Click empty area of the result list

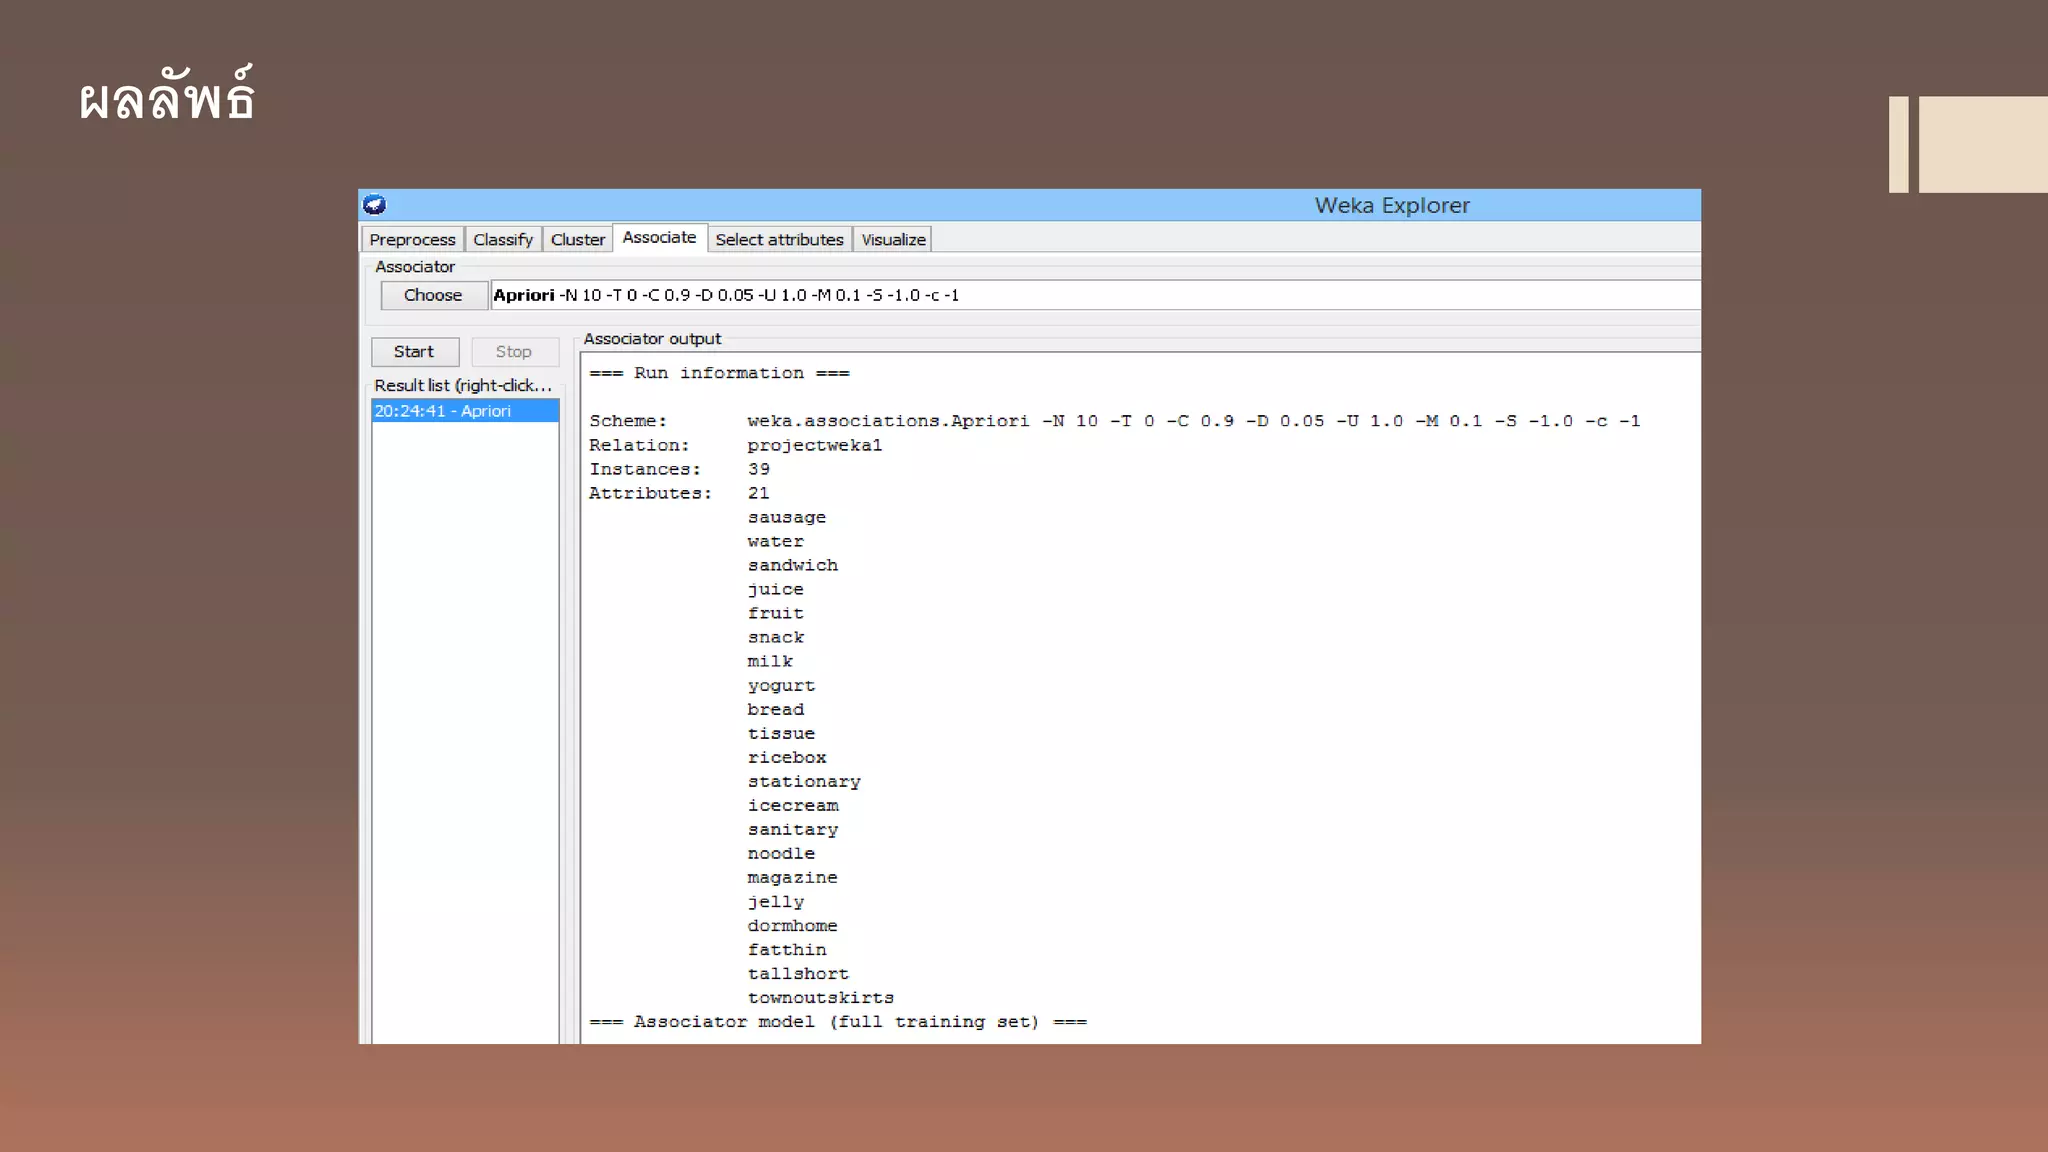[x=464, y=700]
